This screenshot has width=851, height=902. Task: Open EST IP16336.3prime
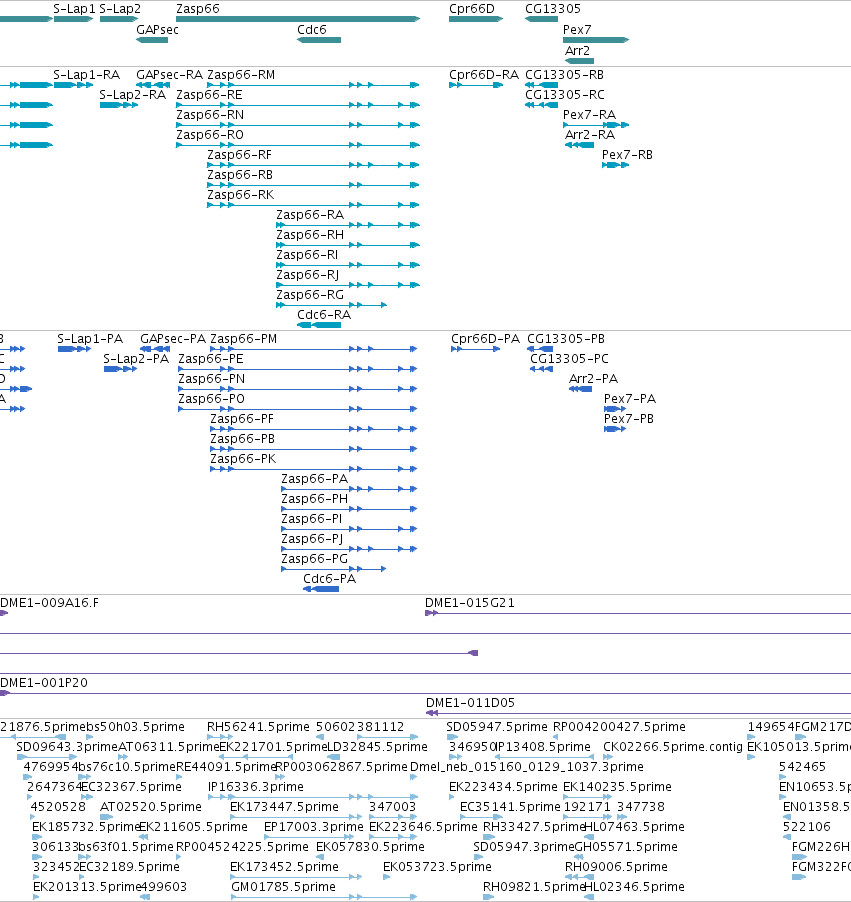(x=255, y=786)
